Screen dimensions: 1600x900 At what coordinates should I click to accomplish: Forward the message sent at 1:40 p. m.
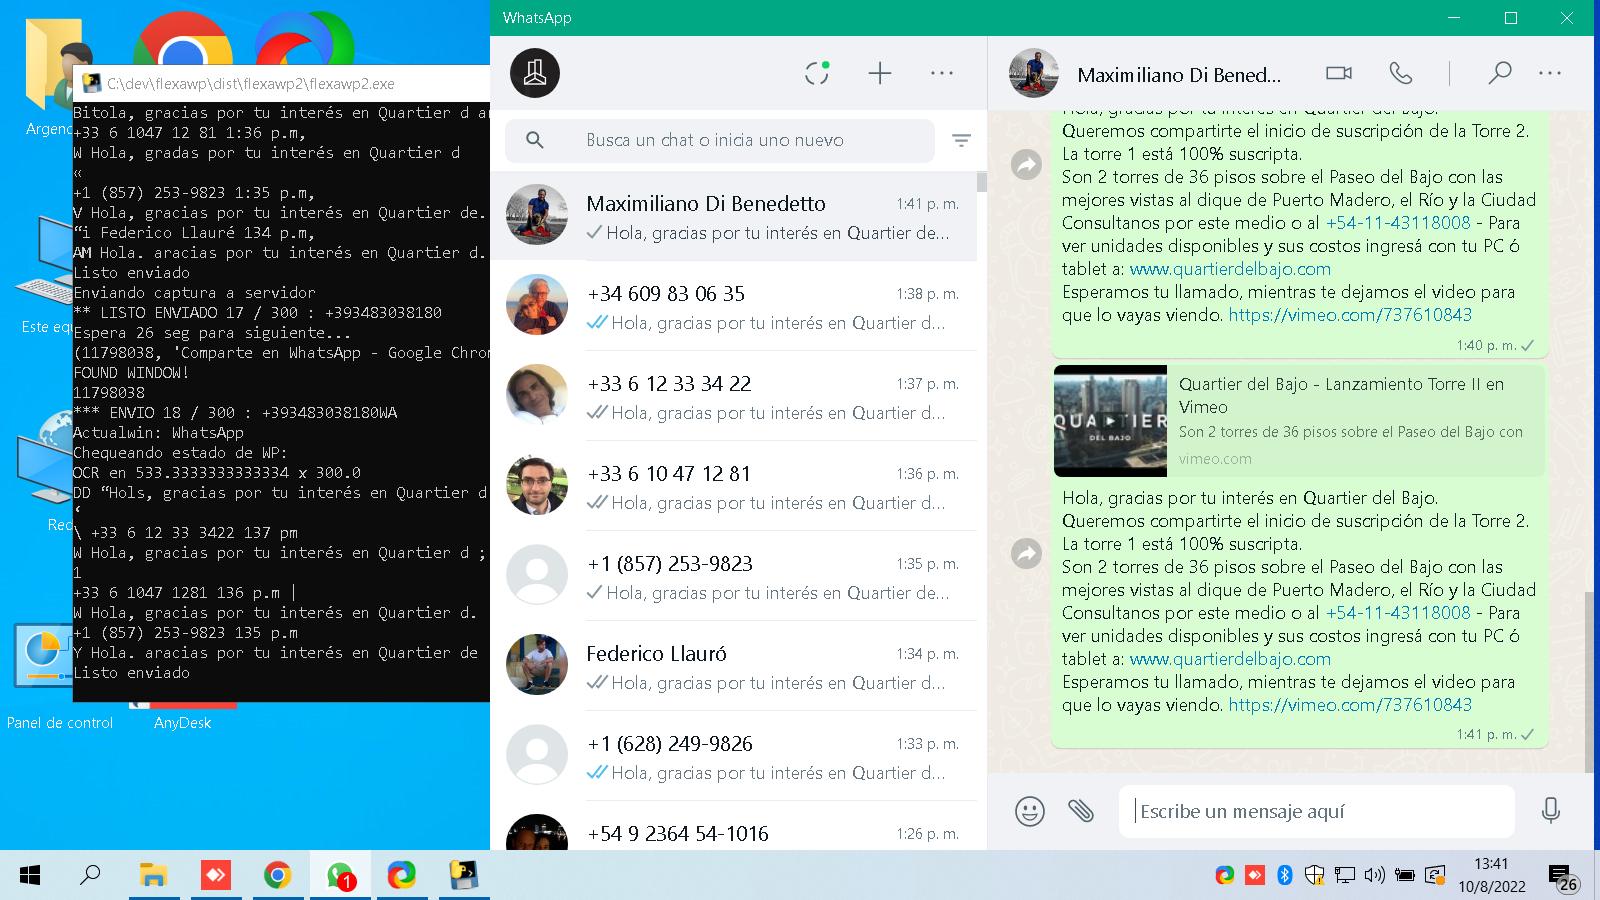[x=1027, y=164]
